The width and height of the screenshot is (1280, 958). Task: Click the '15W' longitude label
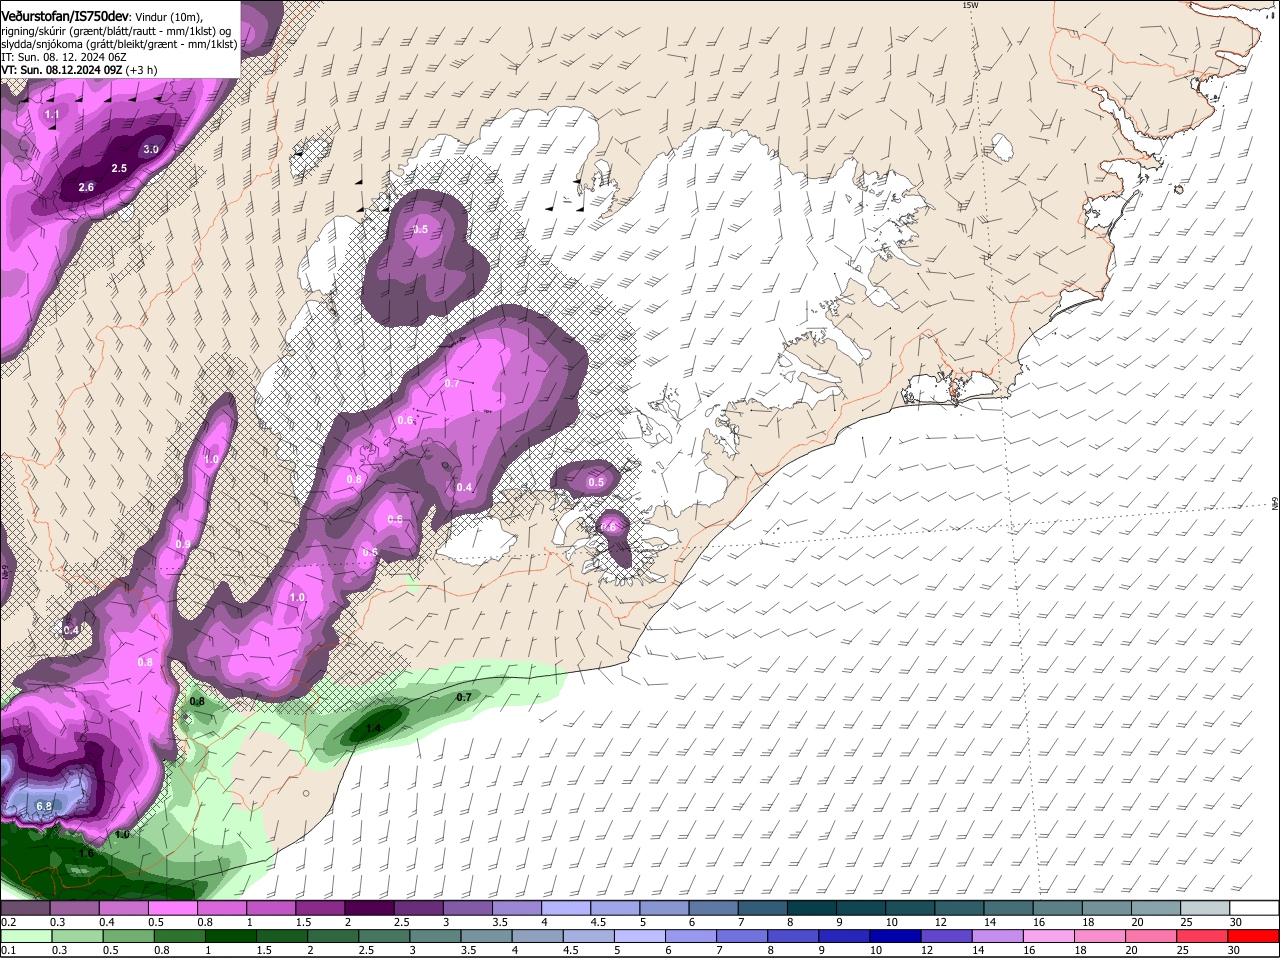click(x=969, y=5)
